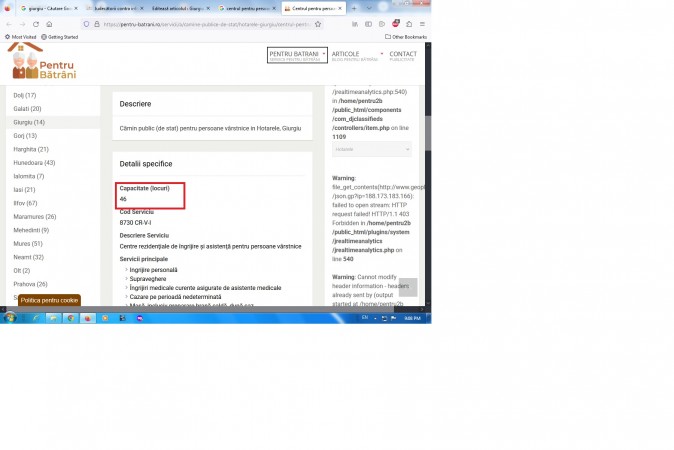Click the scroll-to-top square button
Screen dimensions: 674x450
point(408,287)
